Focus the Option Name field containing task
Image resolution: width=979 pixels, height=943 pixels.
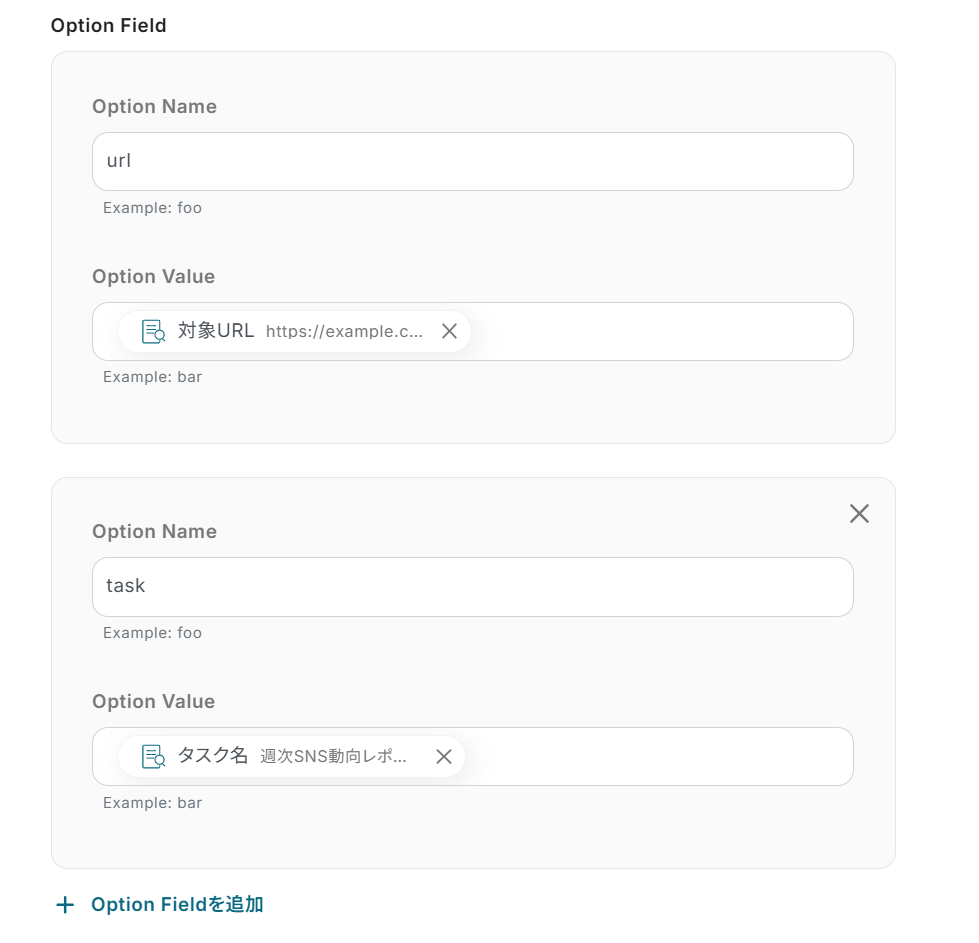tap(472, 586)
